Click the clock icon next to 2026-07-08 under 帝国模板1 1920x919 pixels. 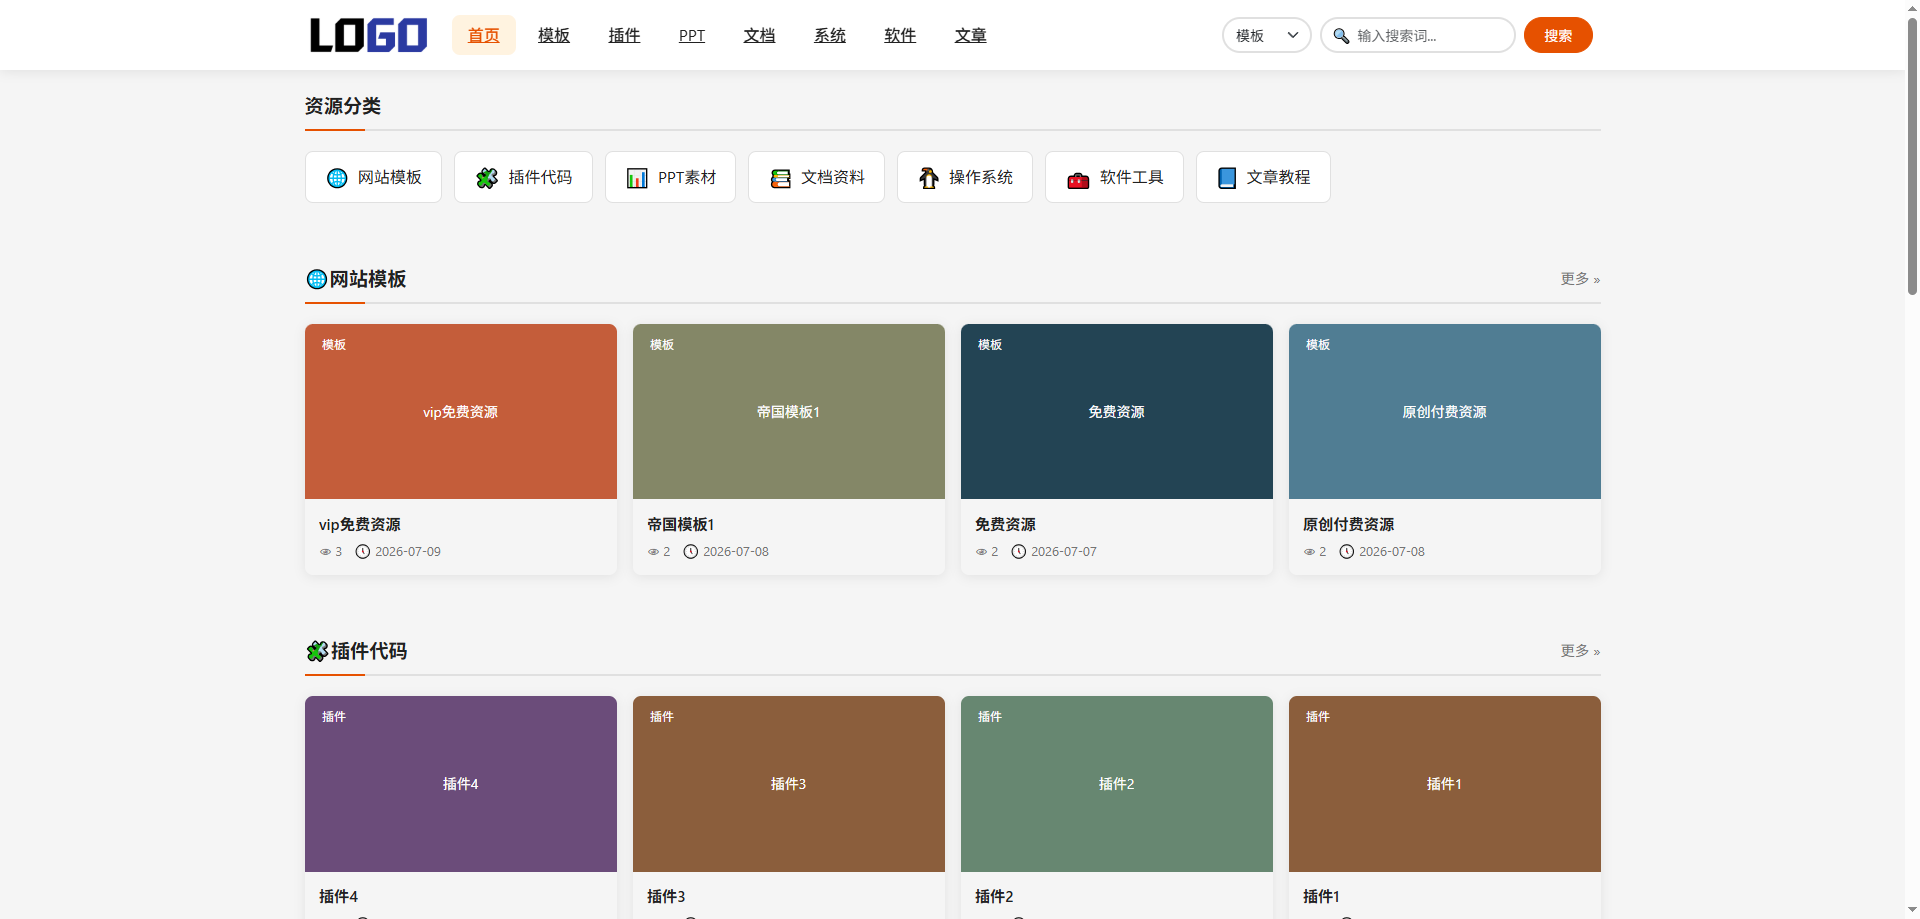[691, 552]
